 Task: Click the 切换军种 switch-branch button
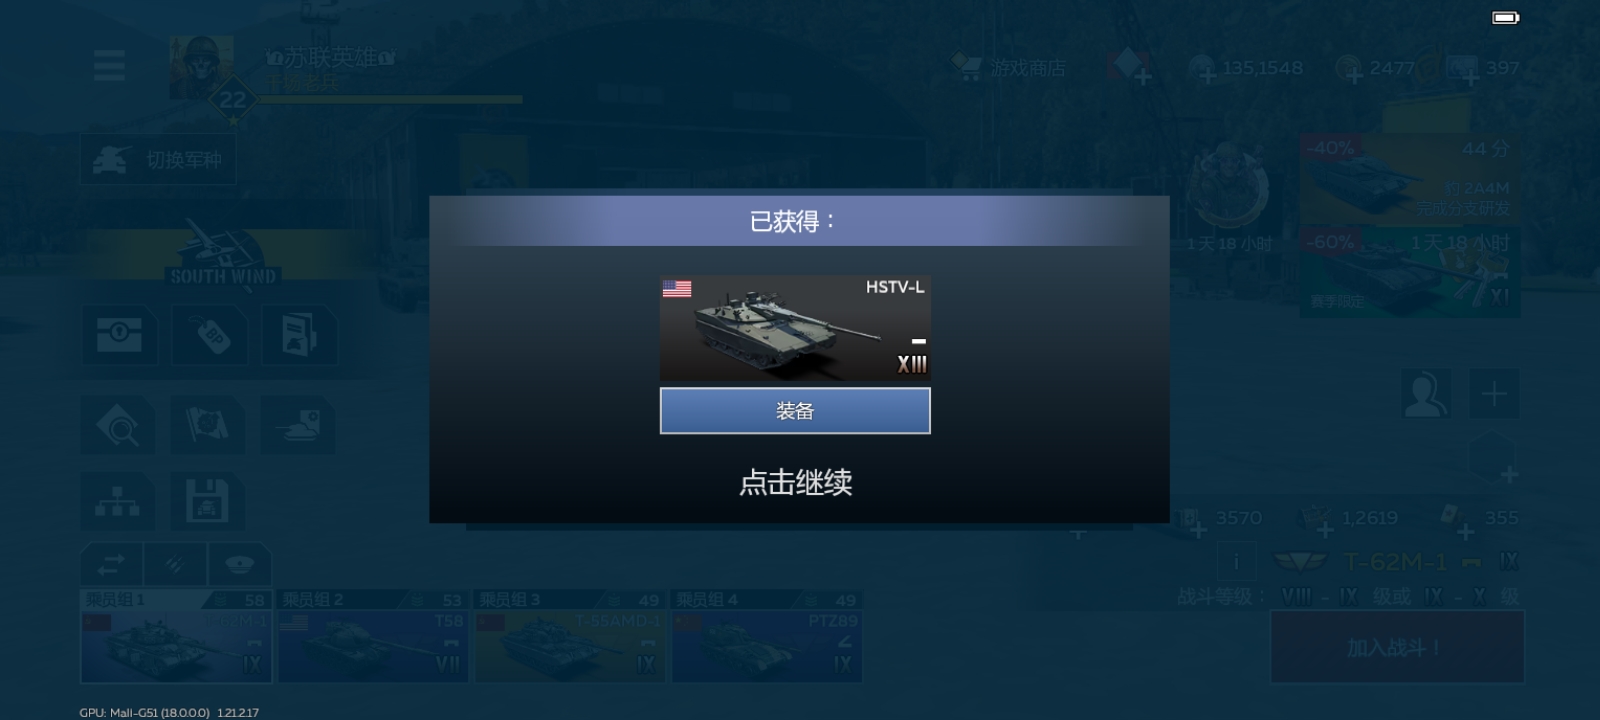tap(158, 160)
